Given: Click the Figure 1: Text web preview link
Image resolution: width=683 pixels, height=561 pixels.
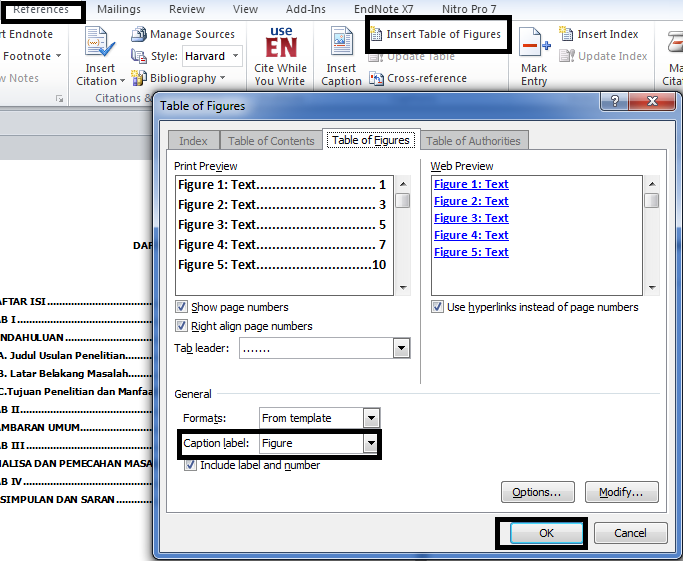Looking at the screenshot, I should tap(471, 184).
